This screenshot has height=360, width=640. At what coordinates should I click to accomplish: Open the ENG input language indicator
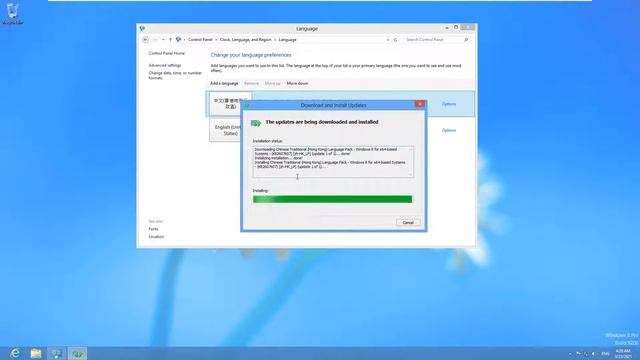[x=605, y=353]
